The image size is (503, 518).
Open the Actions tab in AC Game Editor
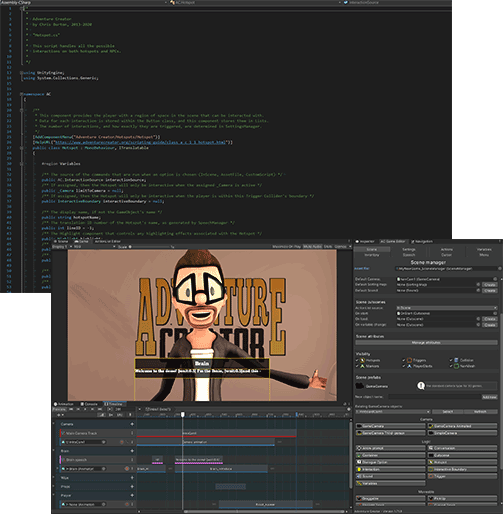point(447,249)
